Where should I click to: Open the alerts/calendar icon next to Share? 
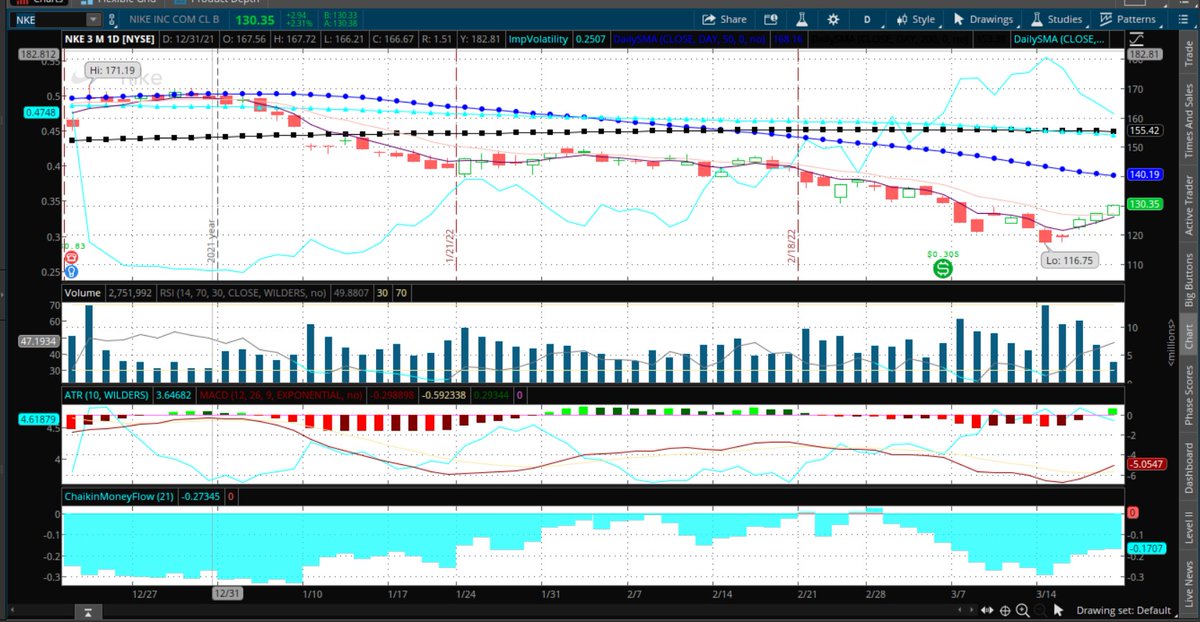point(770,18)
